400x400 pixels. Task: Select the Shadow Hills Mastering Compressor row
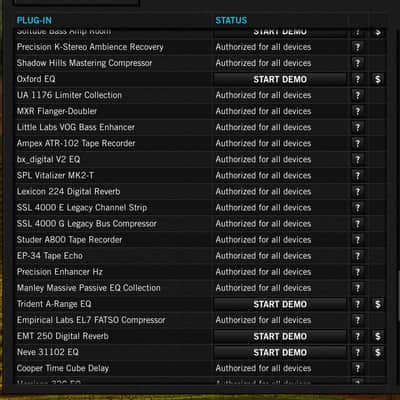click(200, 63)
